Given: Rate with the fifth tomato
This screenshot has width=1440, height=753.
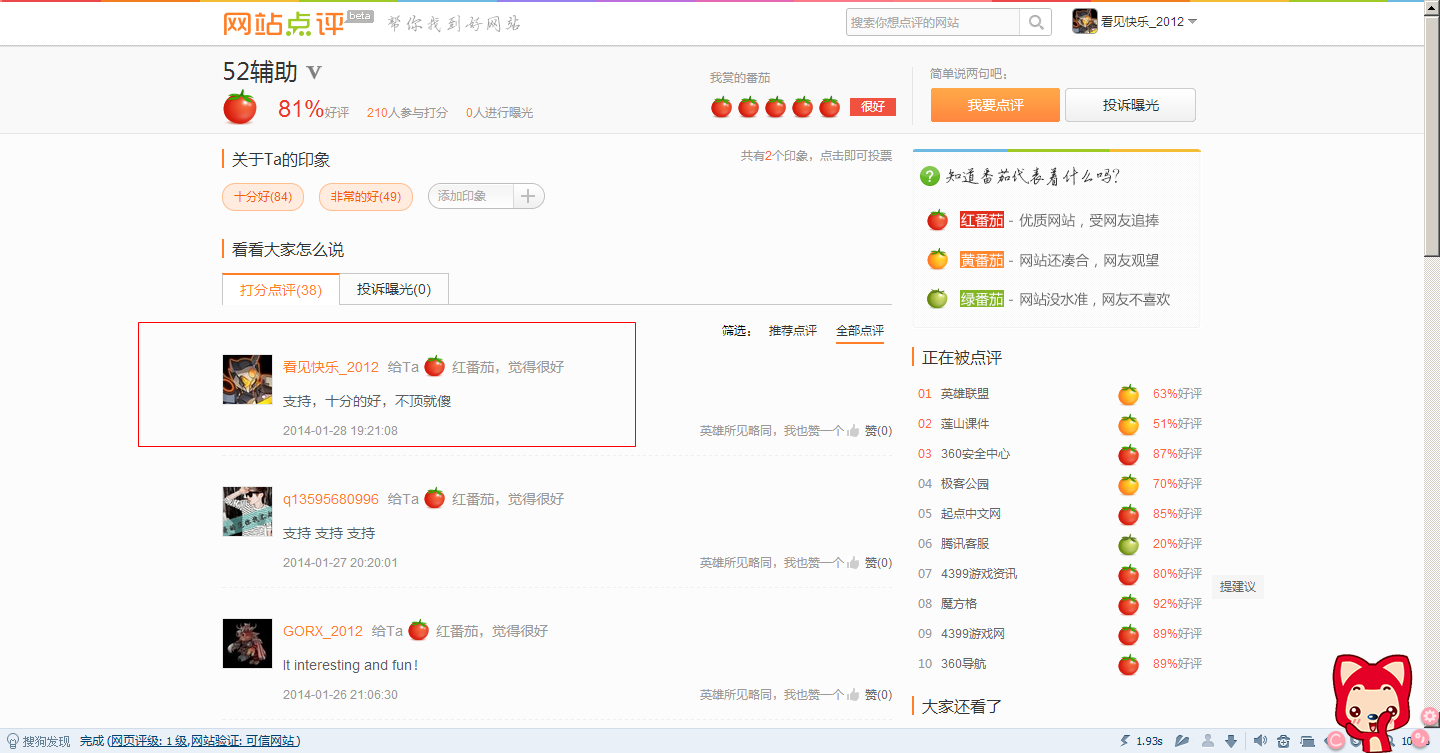Looking at the screenshot, I should pos(829,107).
